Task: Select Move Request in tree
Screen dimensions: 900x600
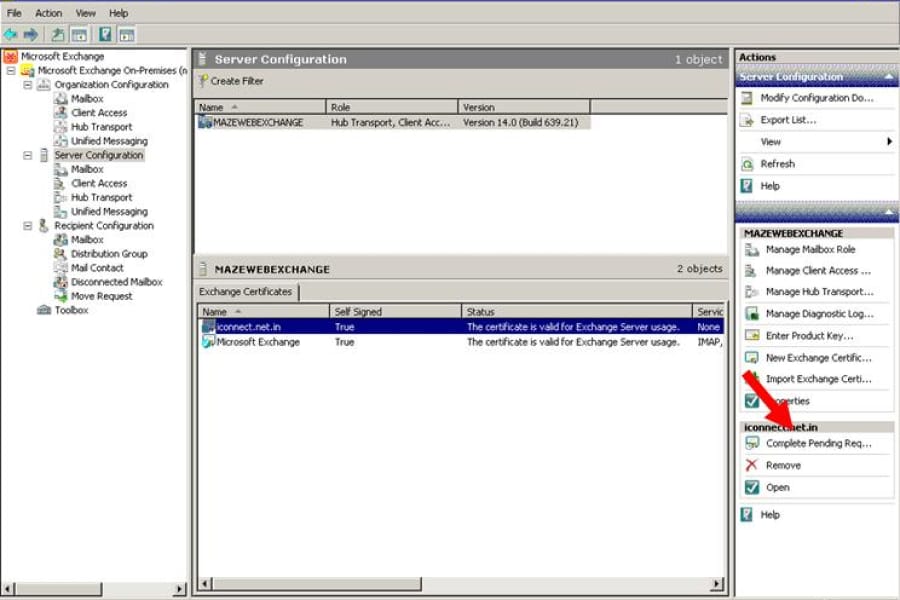Action: [x=102, y=296]
